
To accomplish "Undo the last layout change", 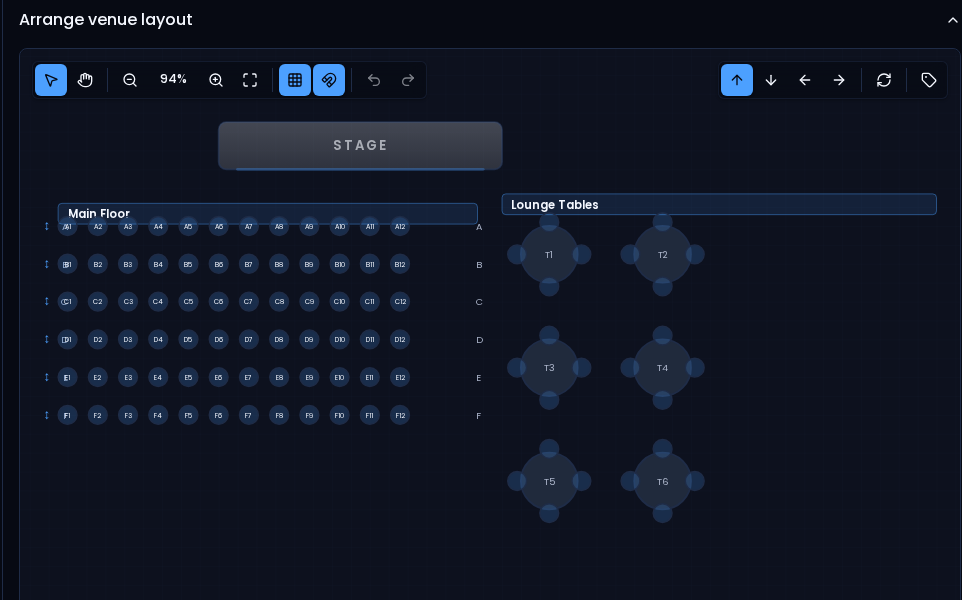I will point(374,80).
